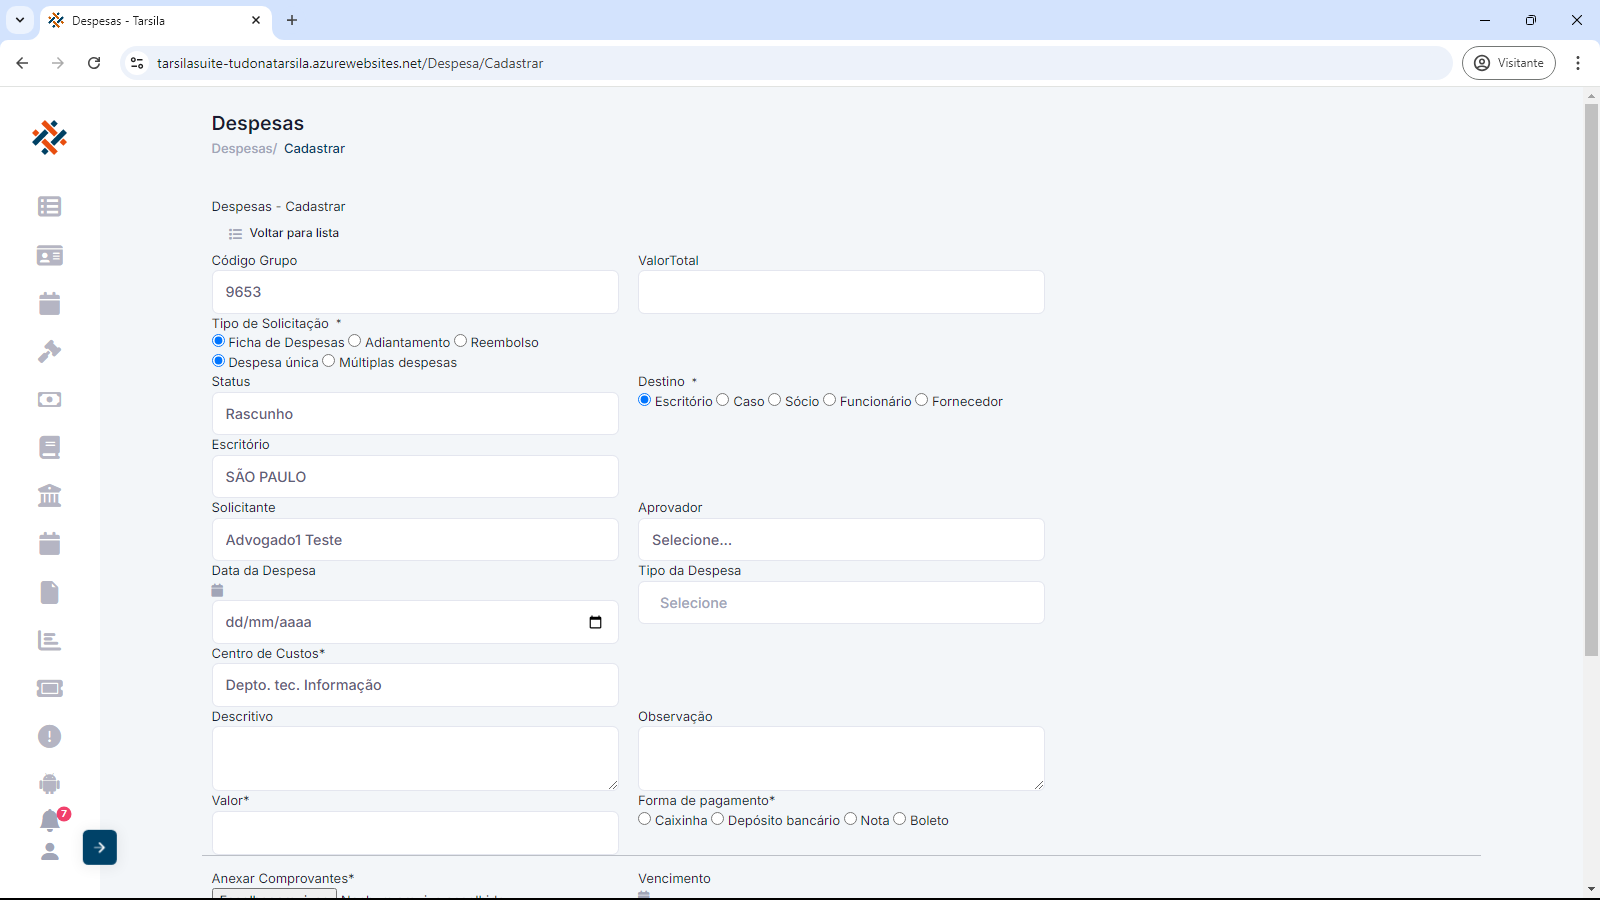Select Fornecedor as the Destino

click(x=922, y=400)
